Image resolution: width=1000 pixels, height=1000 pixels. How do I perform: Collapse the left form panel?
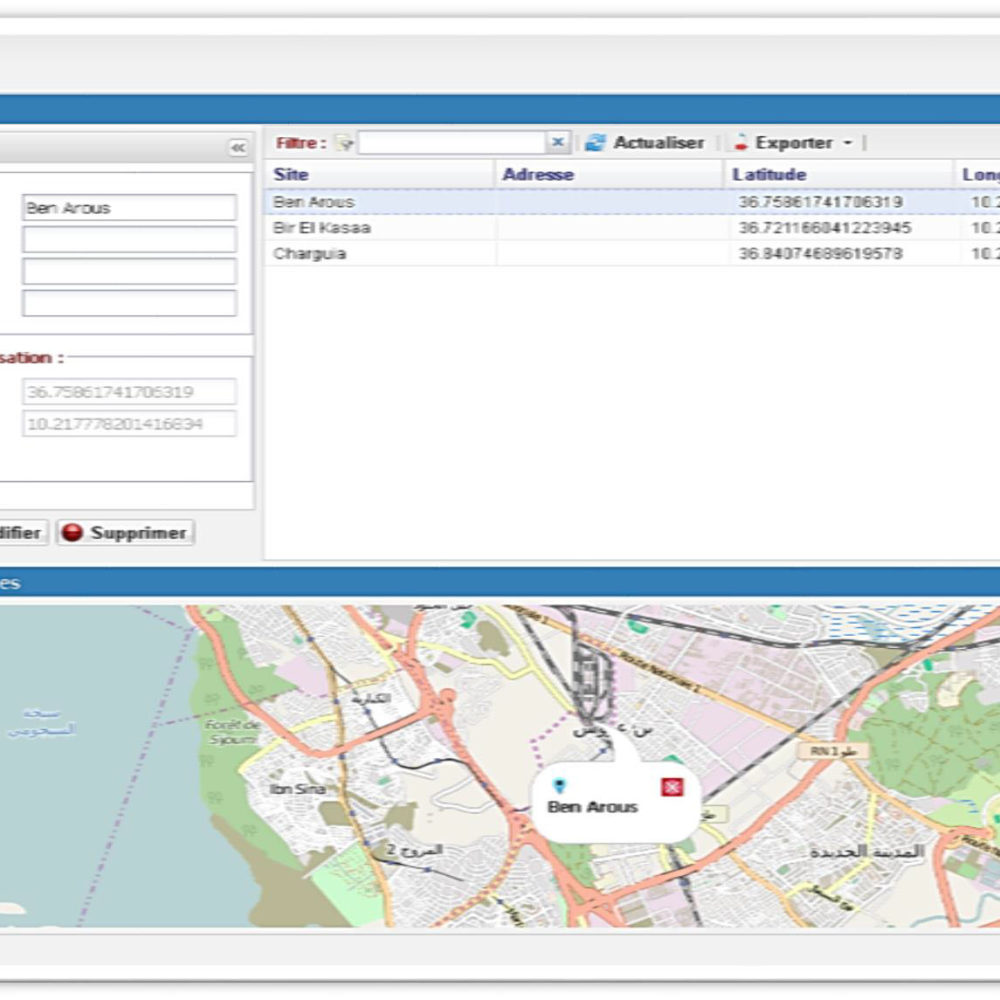(238, 148)
